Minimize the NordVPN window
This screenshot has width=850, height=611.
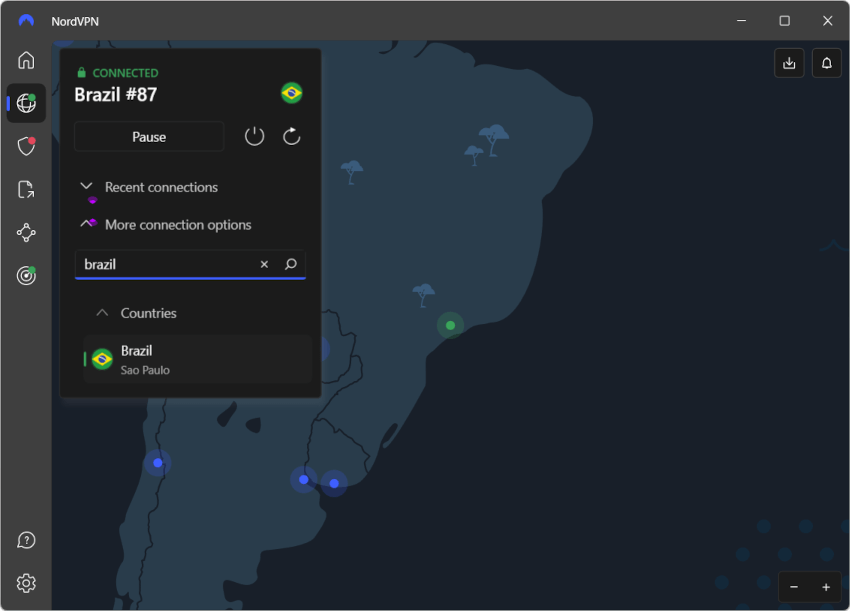(x=742, y=21)
